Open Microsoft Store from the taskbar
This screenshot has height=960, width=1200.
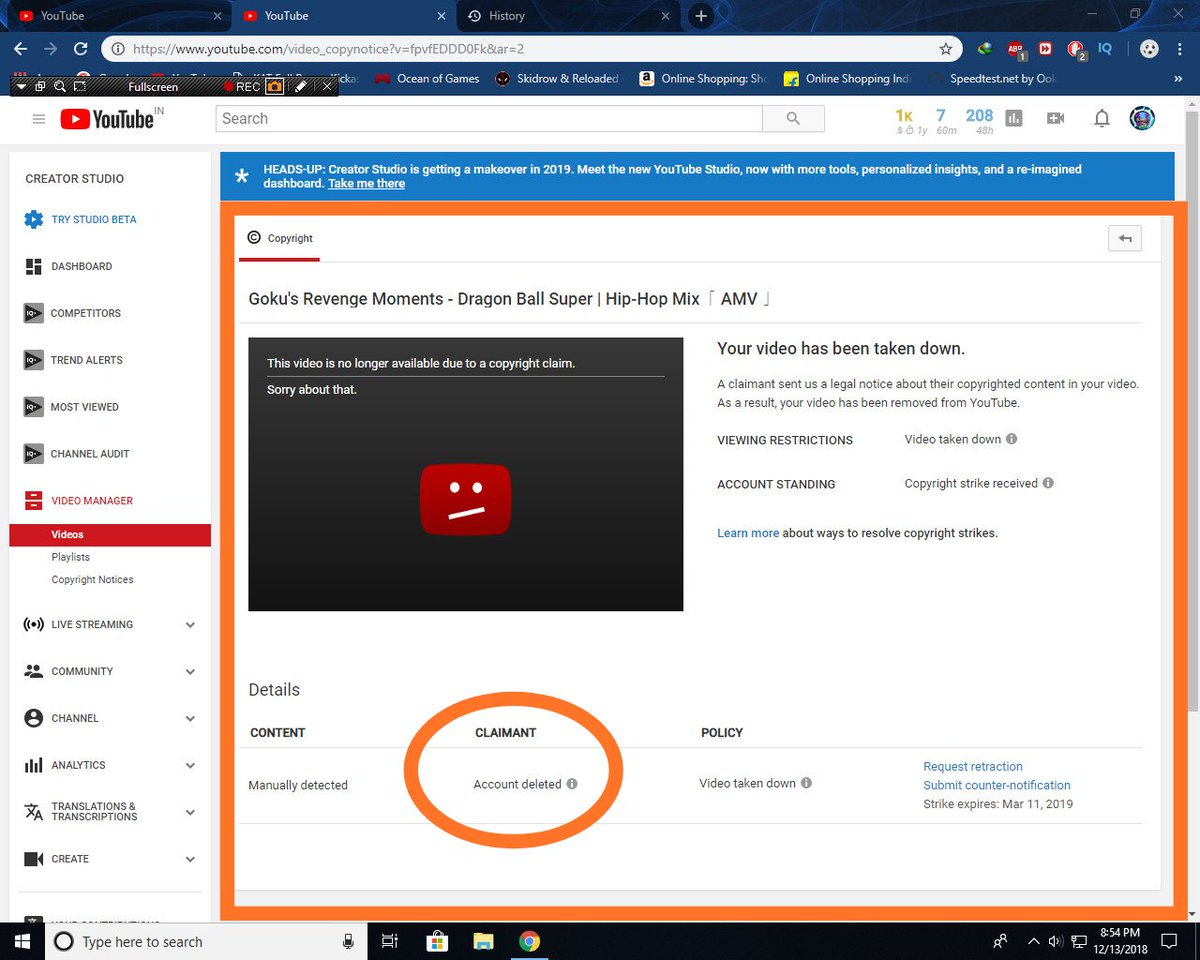pos(437,941)
